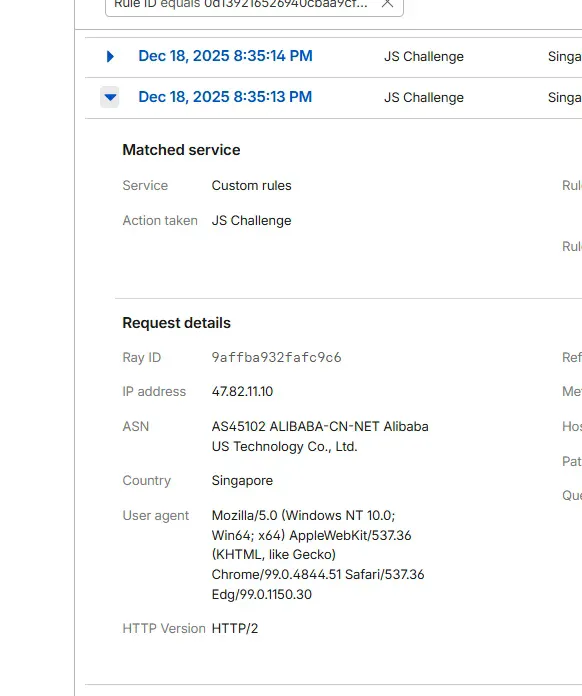Select the Ray ID 9affba932fafc9c6

276,357
